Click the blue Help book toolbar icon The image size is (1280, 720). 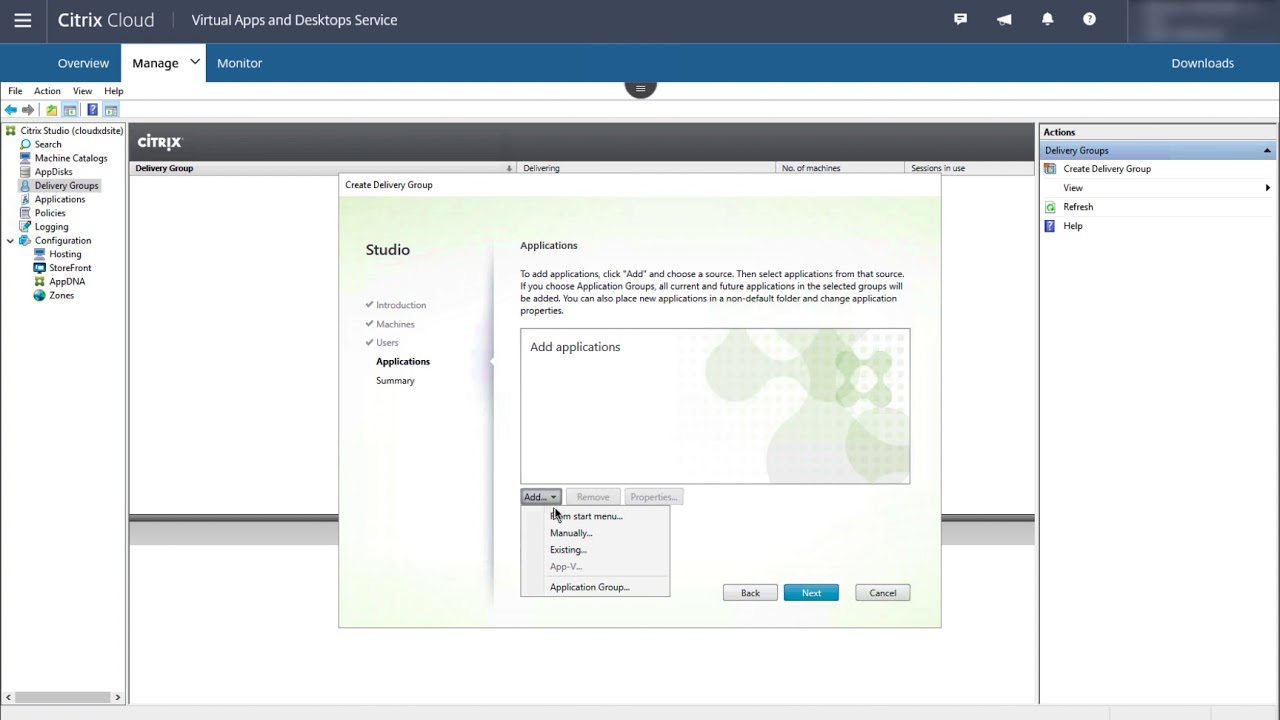(92, 110)
